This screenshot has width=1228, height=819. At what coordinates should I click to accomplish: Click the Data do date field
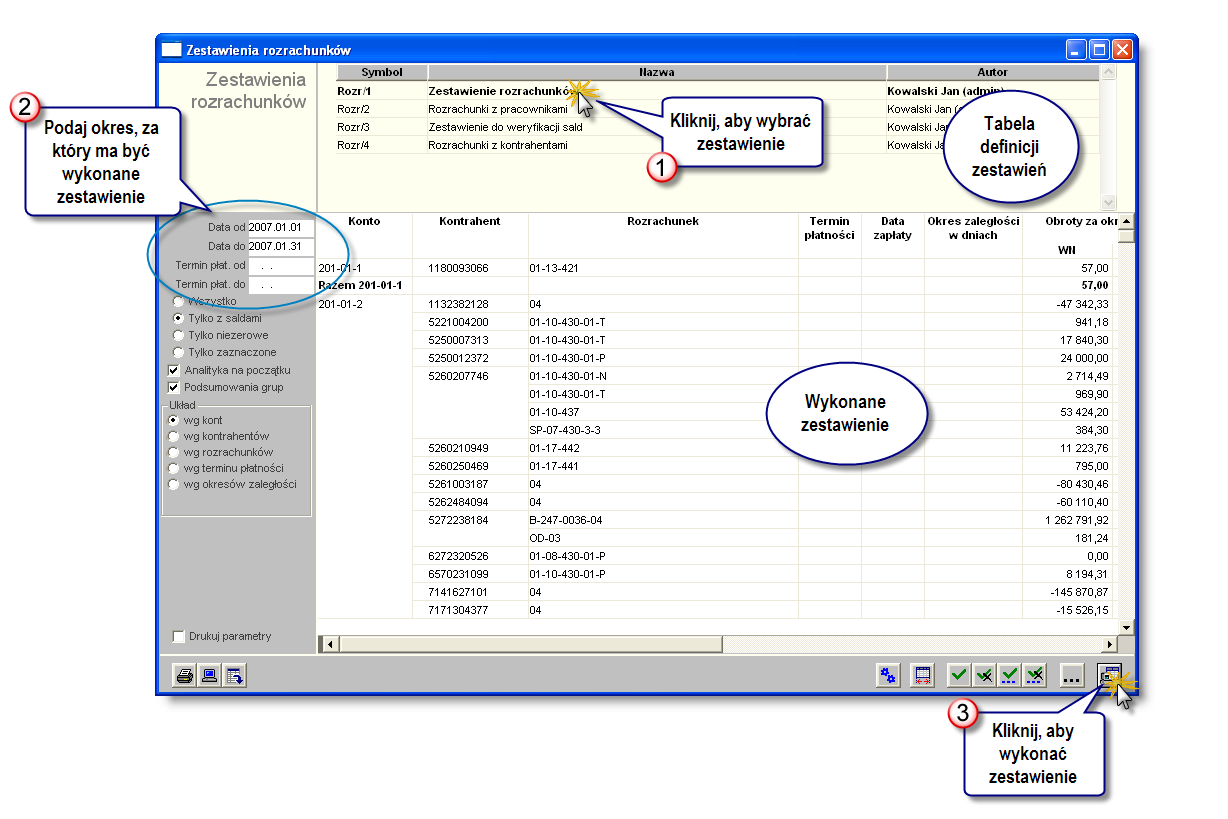pos(281,247)
